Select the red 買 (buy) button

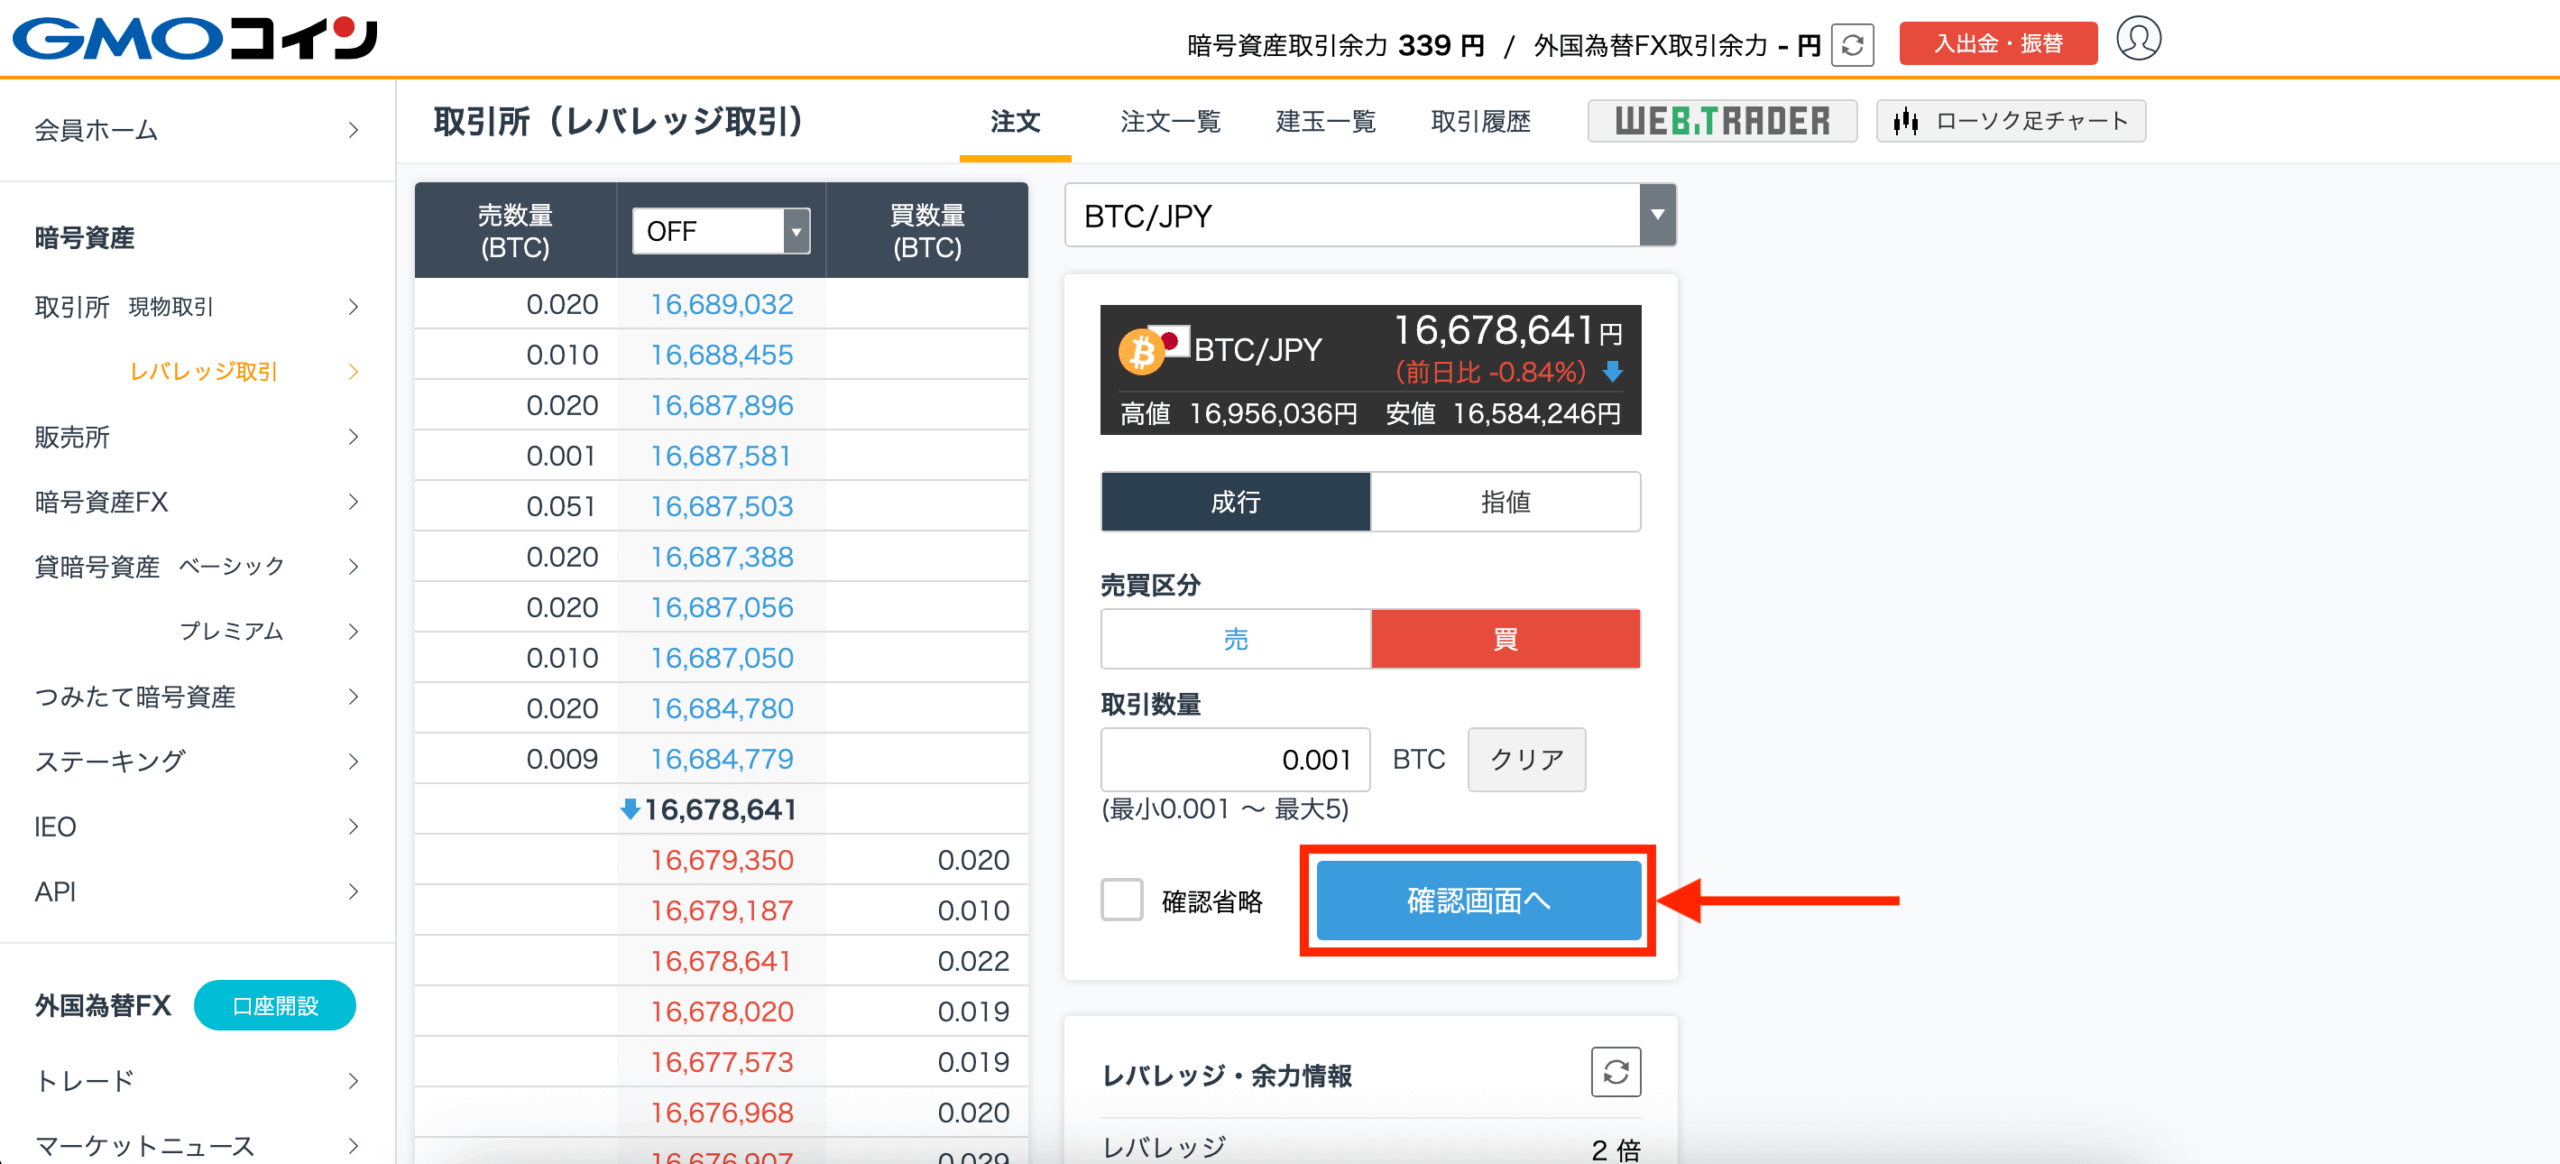coord(1505,639)
